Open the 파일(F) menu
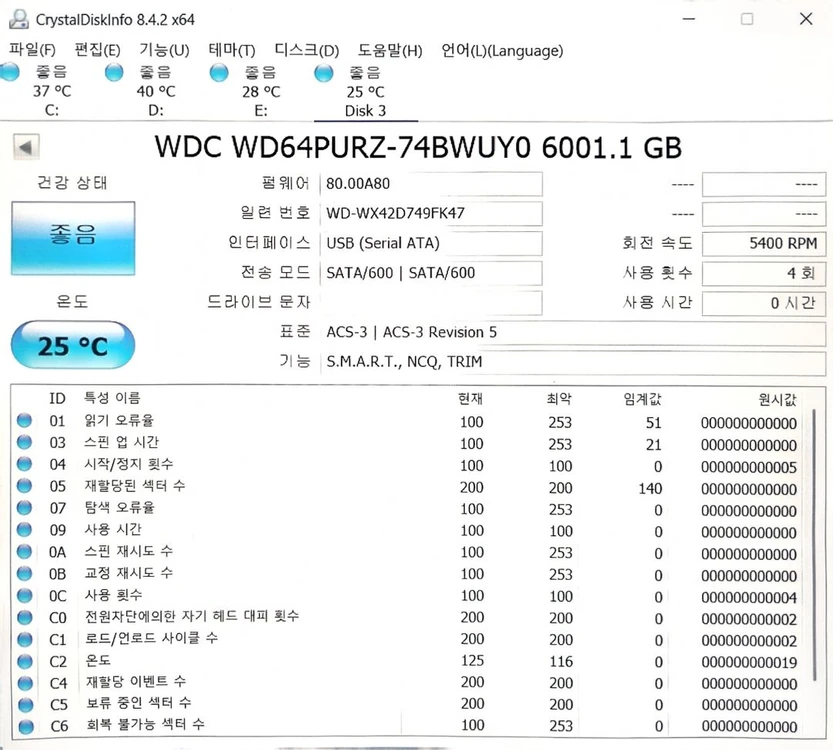 (32, 50)
